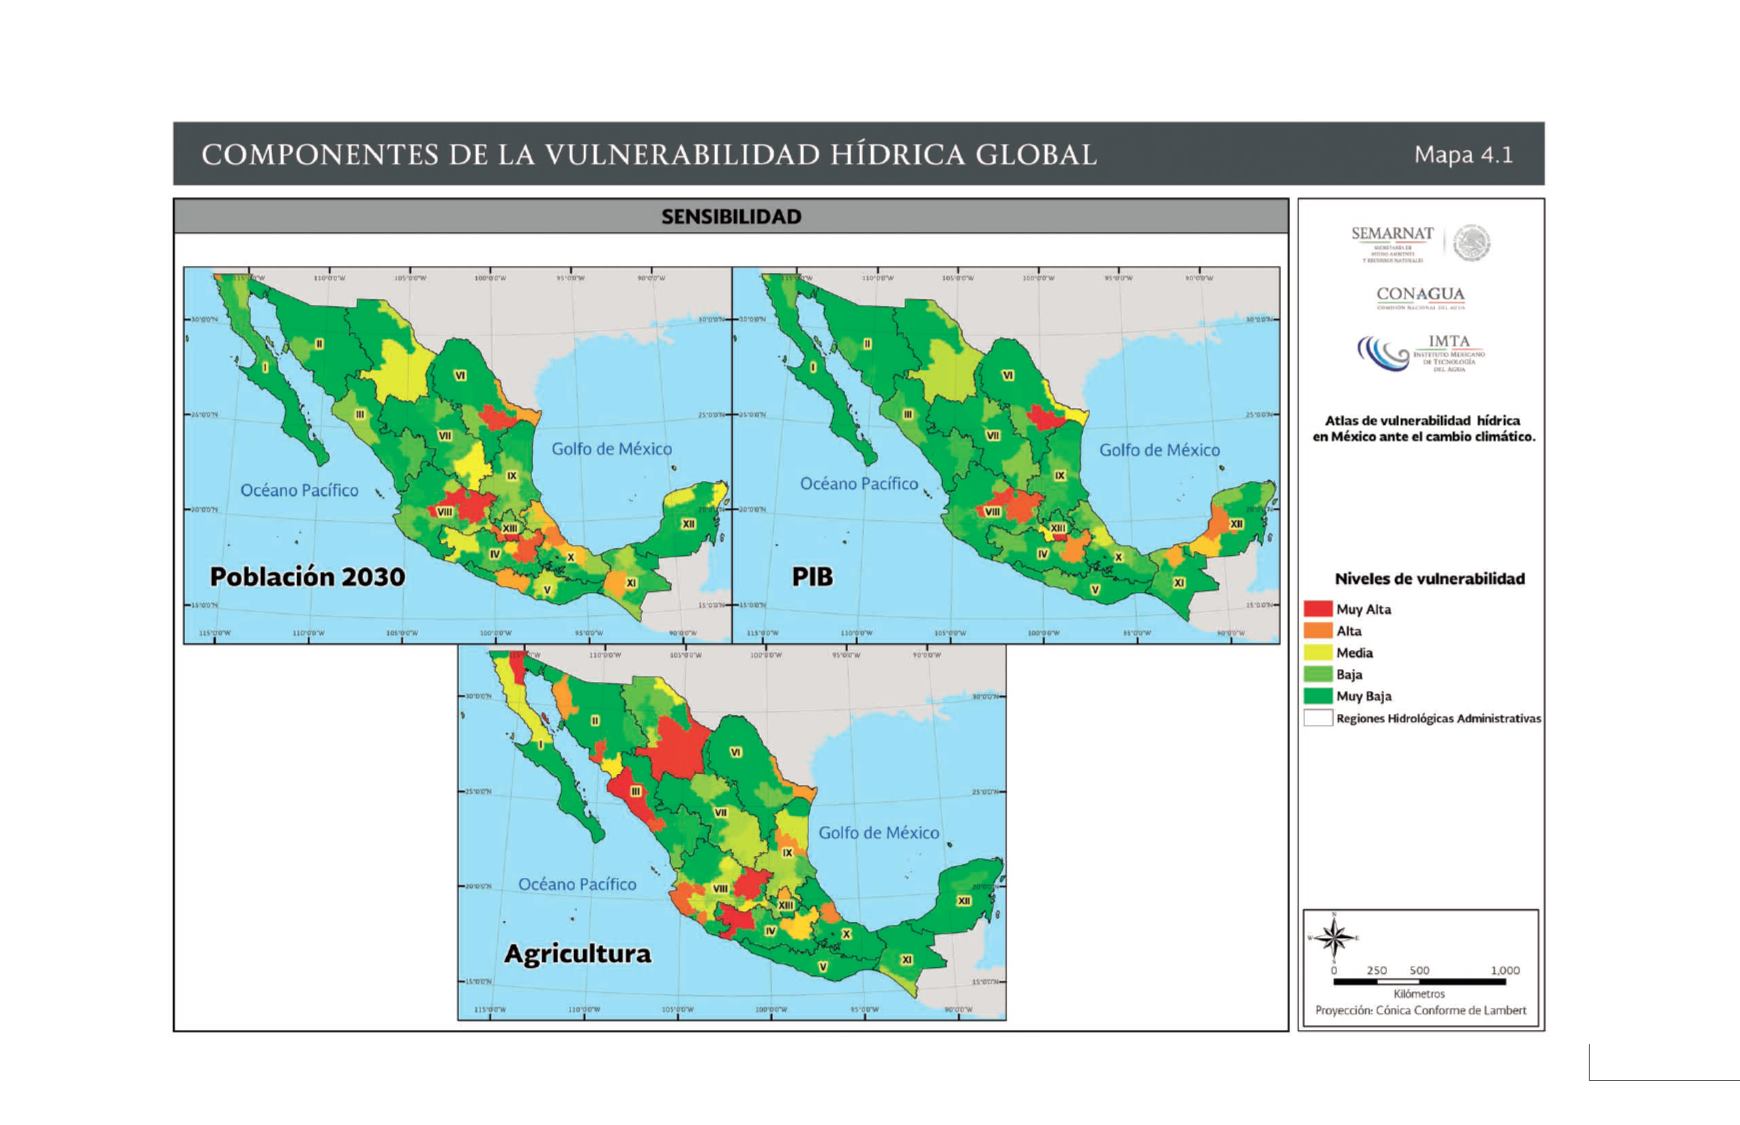This screenshot has width=1740, height=1125.
Task: Click the IMTA wave logo
Action: tap(1383, 354)
